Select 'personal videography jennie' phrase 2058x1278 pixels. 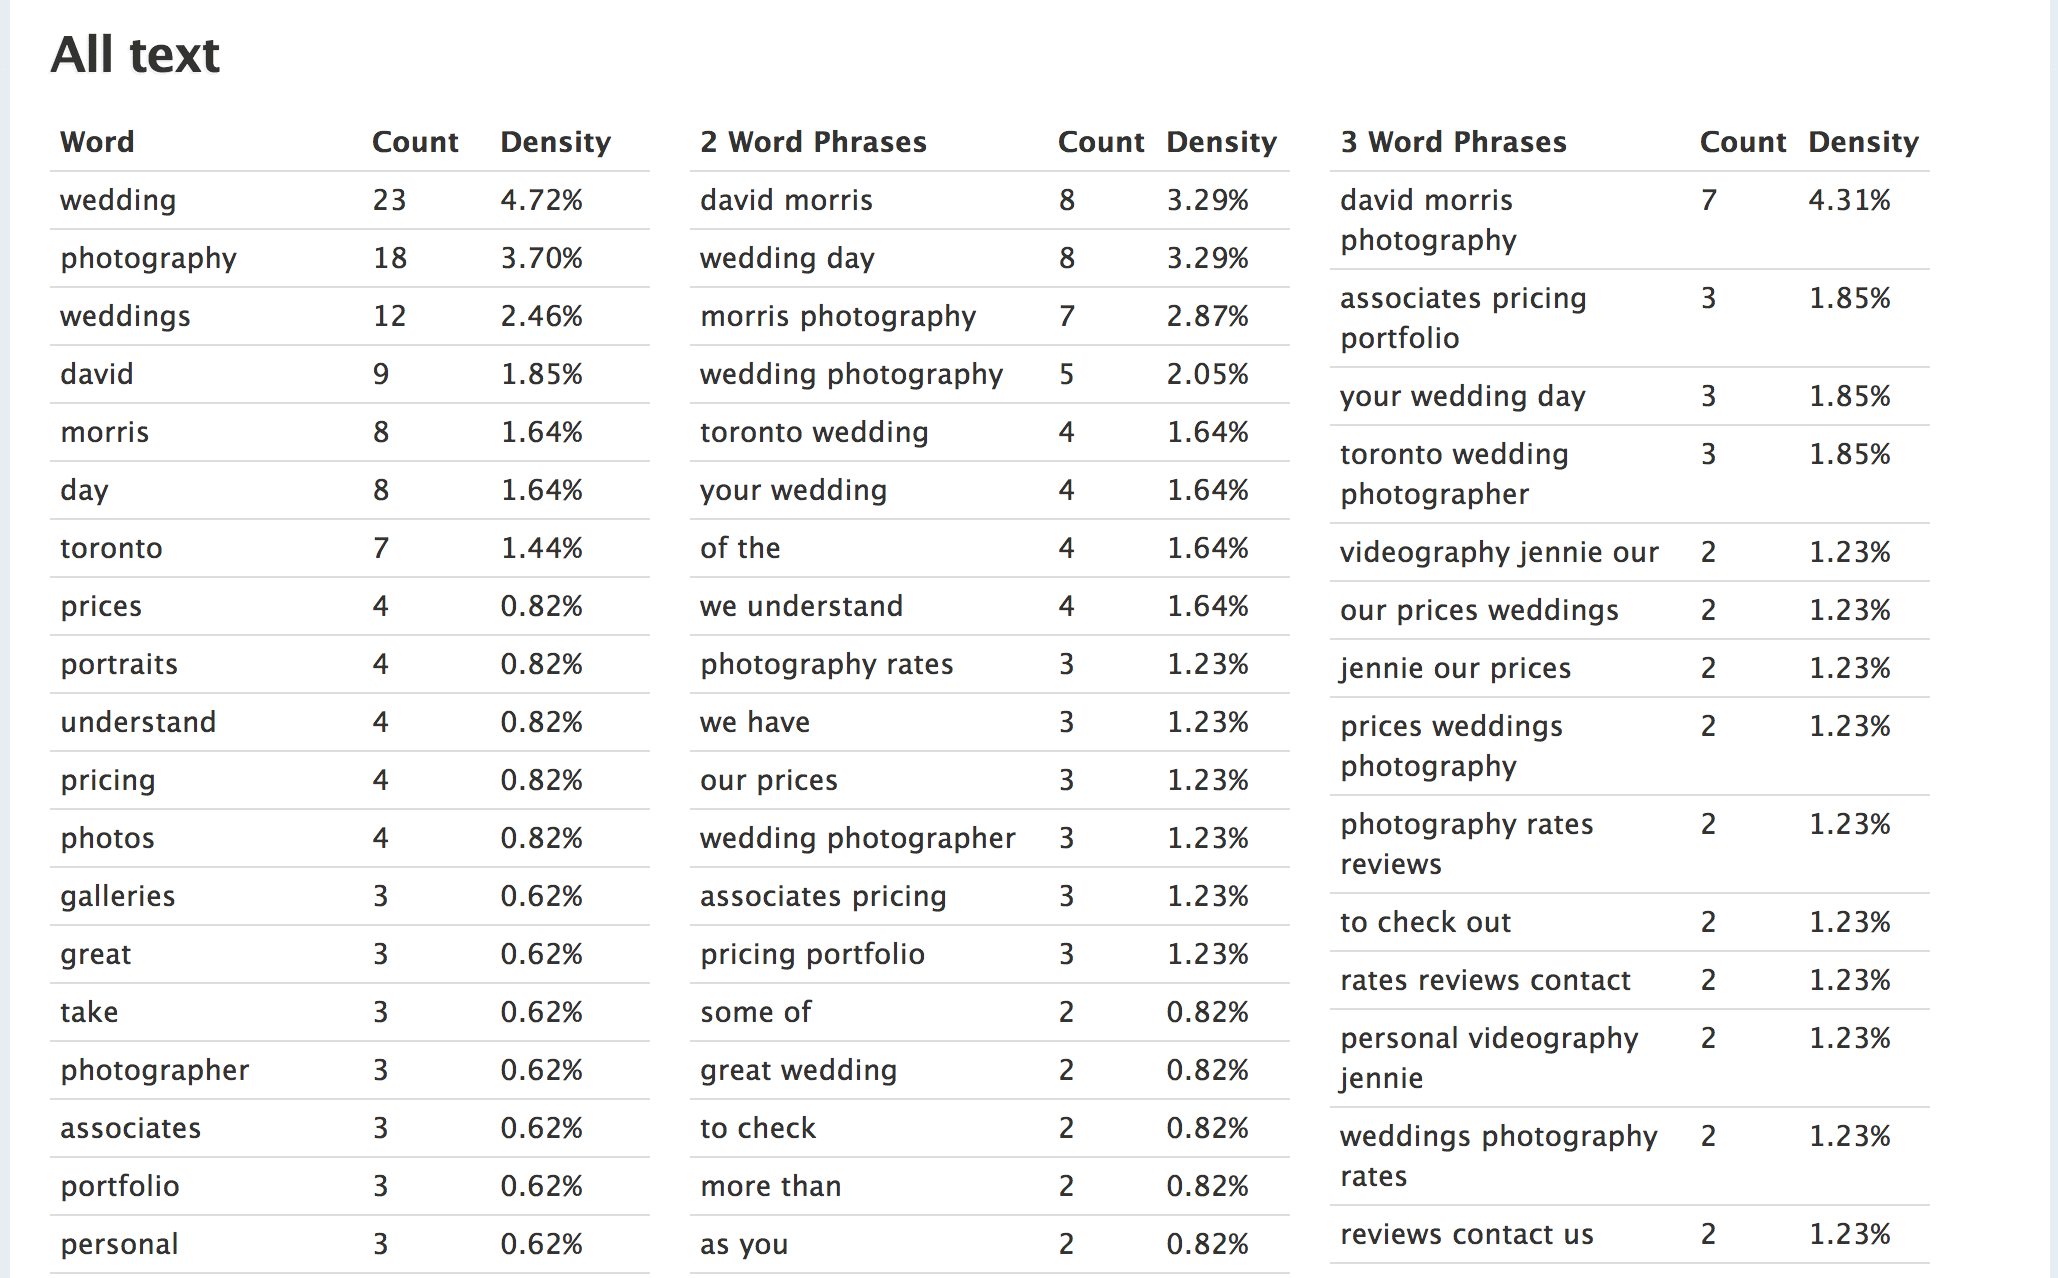point(1489,1058)
